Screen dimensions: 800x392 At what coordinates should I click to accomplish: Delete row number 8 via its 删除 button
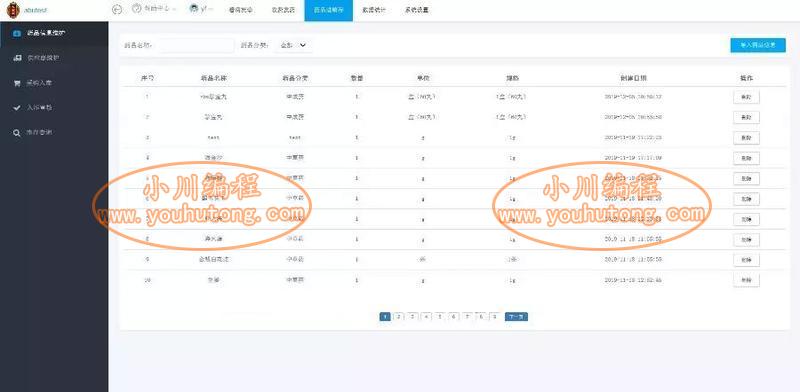[746, 239]
